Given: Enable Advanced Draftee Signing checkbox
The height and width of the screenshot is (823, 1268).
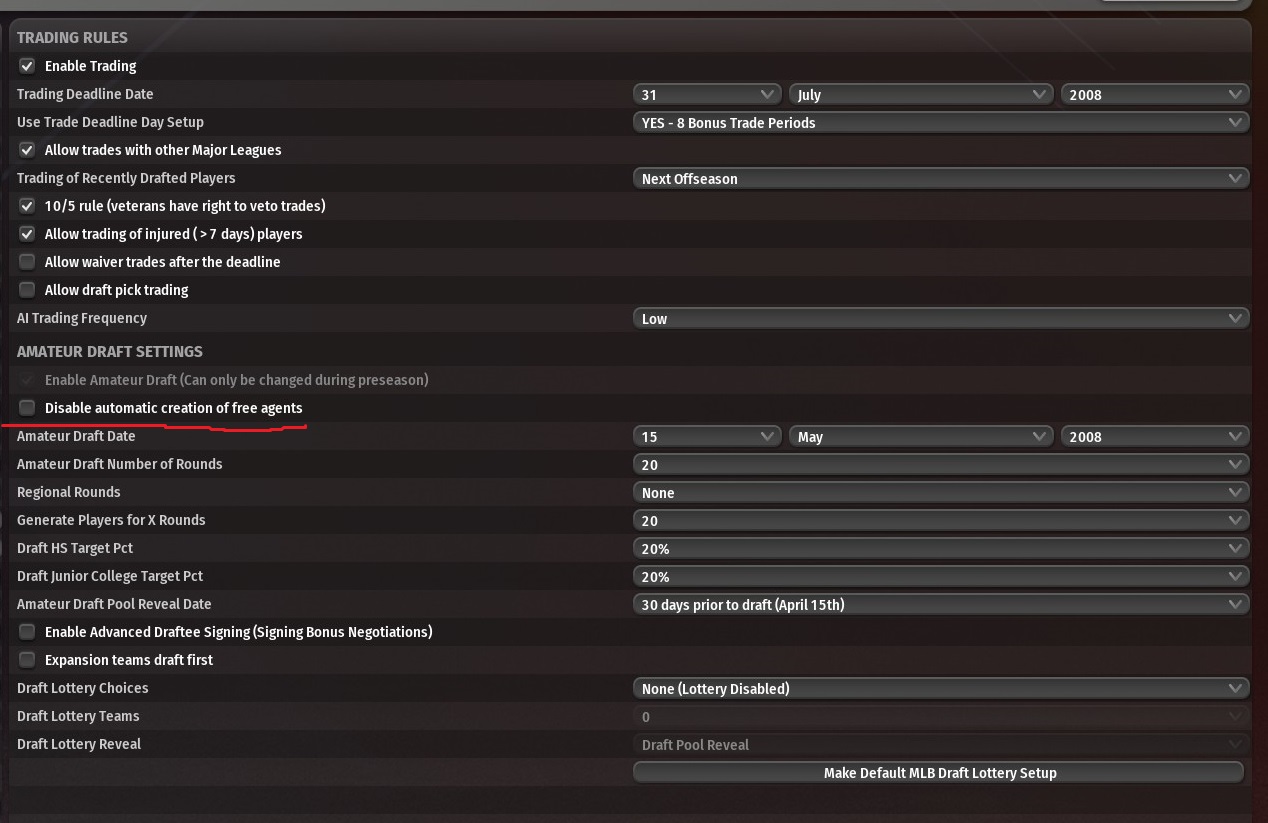Looking at the screenshot, I should pos(27,632).
